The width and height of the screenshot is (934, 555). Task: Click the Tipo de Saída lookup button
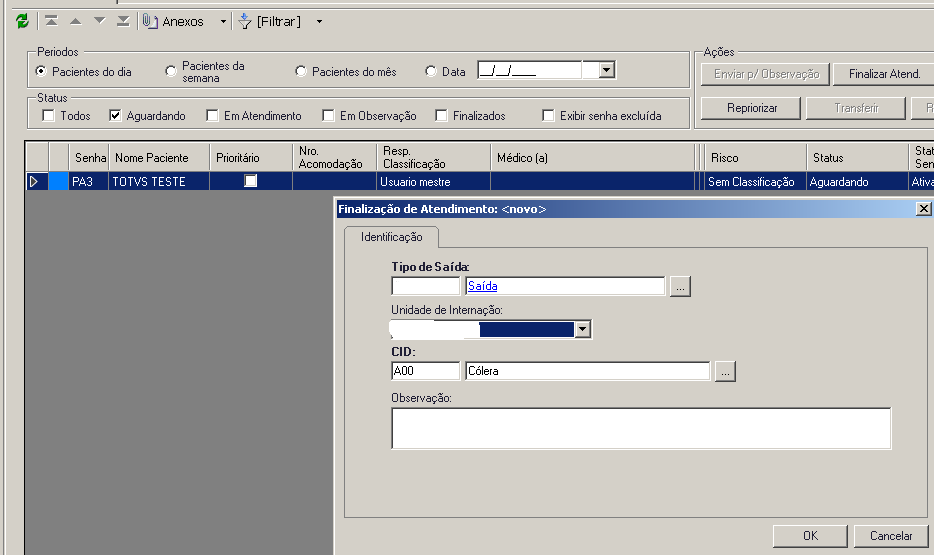pos(680,286)
